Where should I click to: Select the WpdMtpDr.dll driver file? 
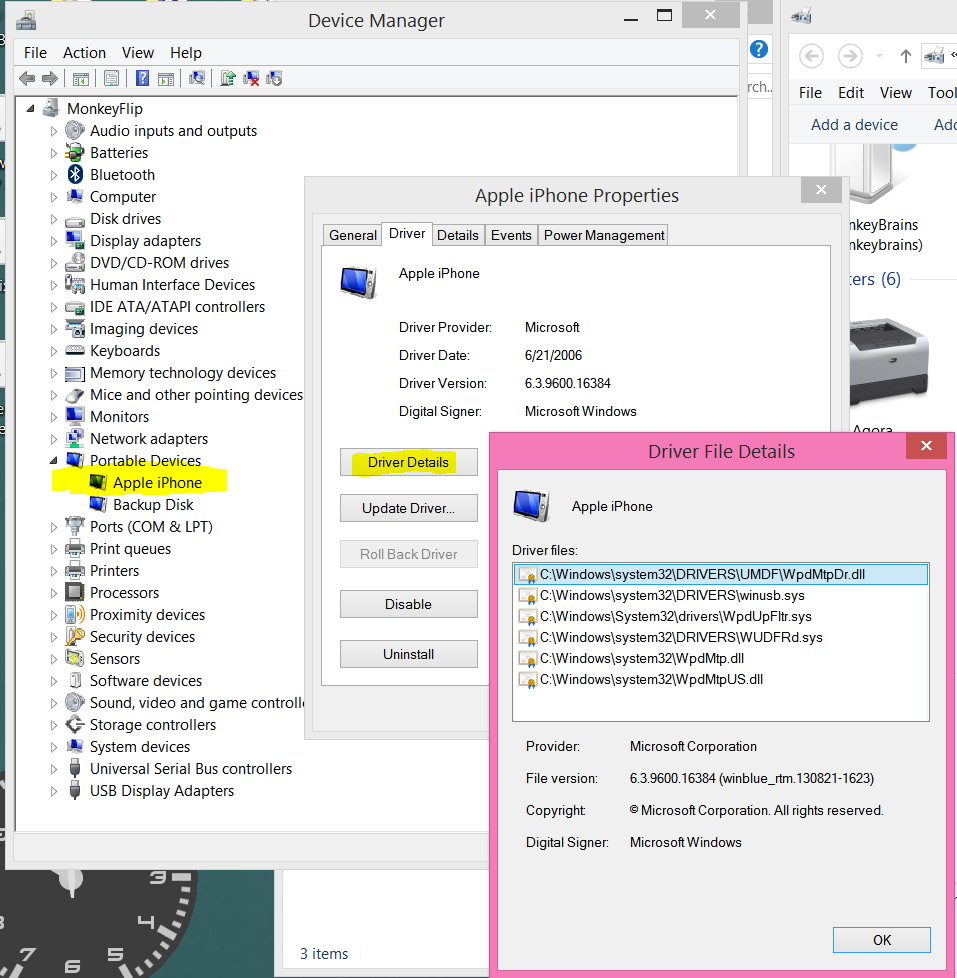[721, 574]
